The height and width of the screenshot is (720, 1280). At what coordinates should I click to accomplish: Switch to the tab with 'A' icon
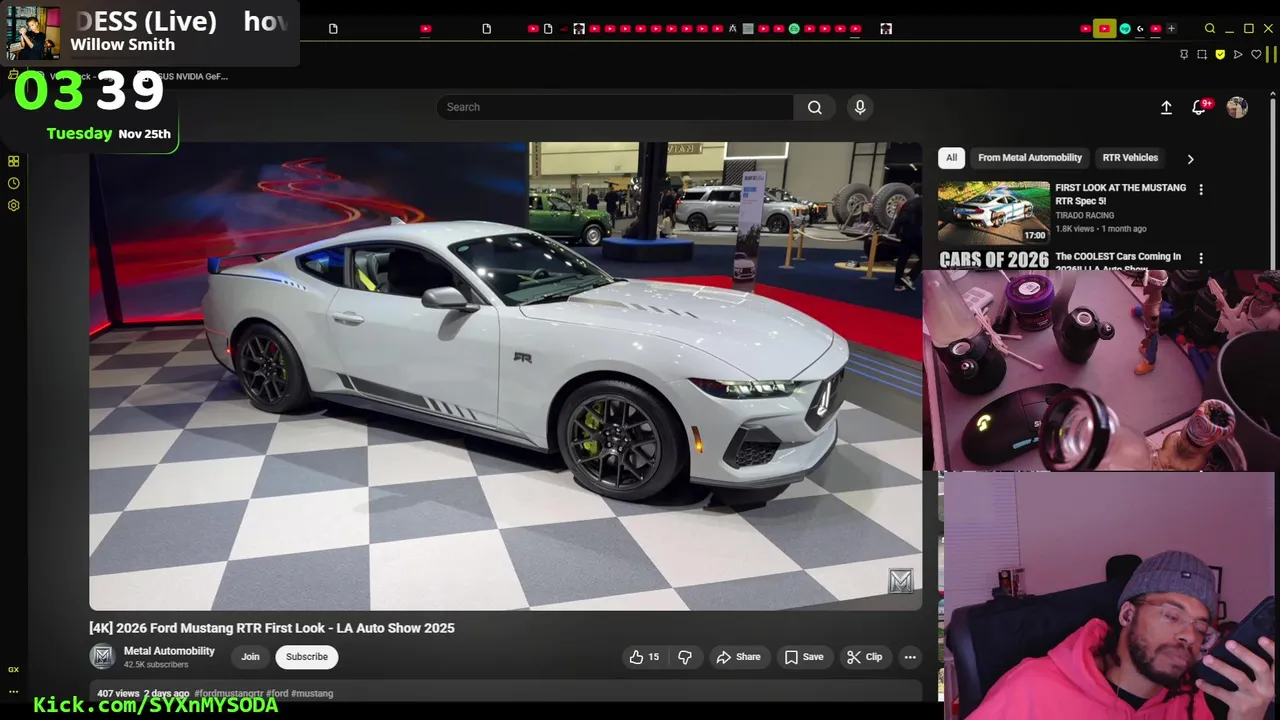[732, 29]
